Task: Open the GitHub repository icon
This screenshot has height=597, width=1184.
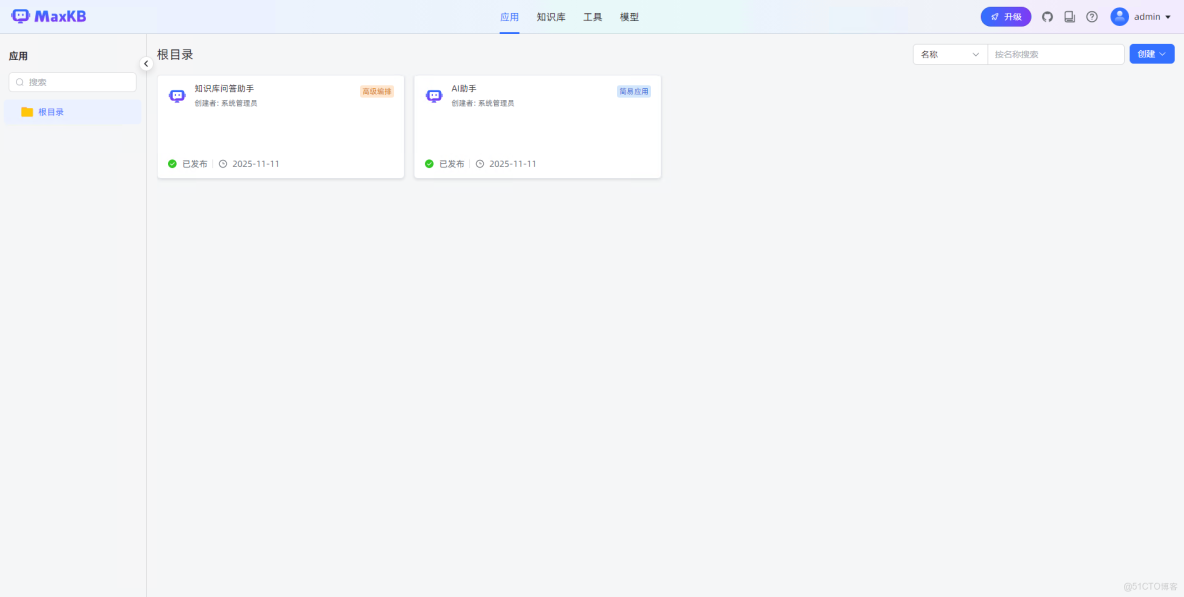Action: (x=1046, y=16)
